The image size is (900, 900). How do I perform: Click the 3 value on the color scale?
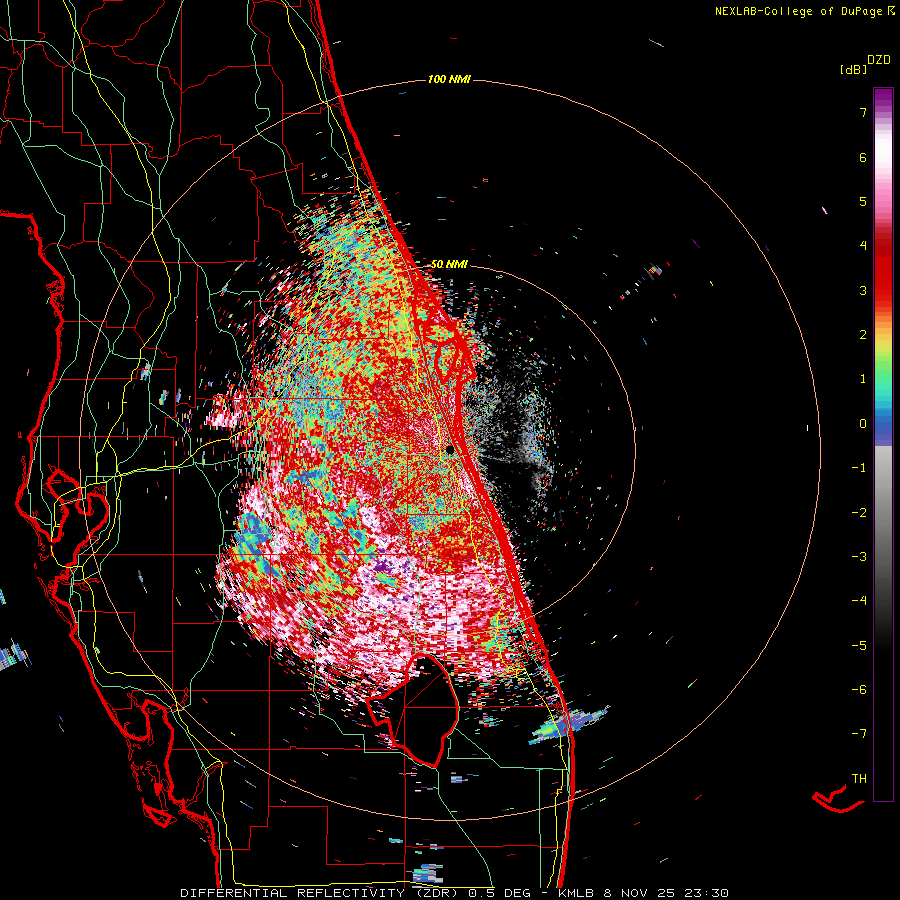click(x=863, y=290)
